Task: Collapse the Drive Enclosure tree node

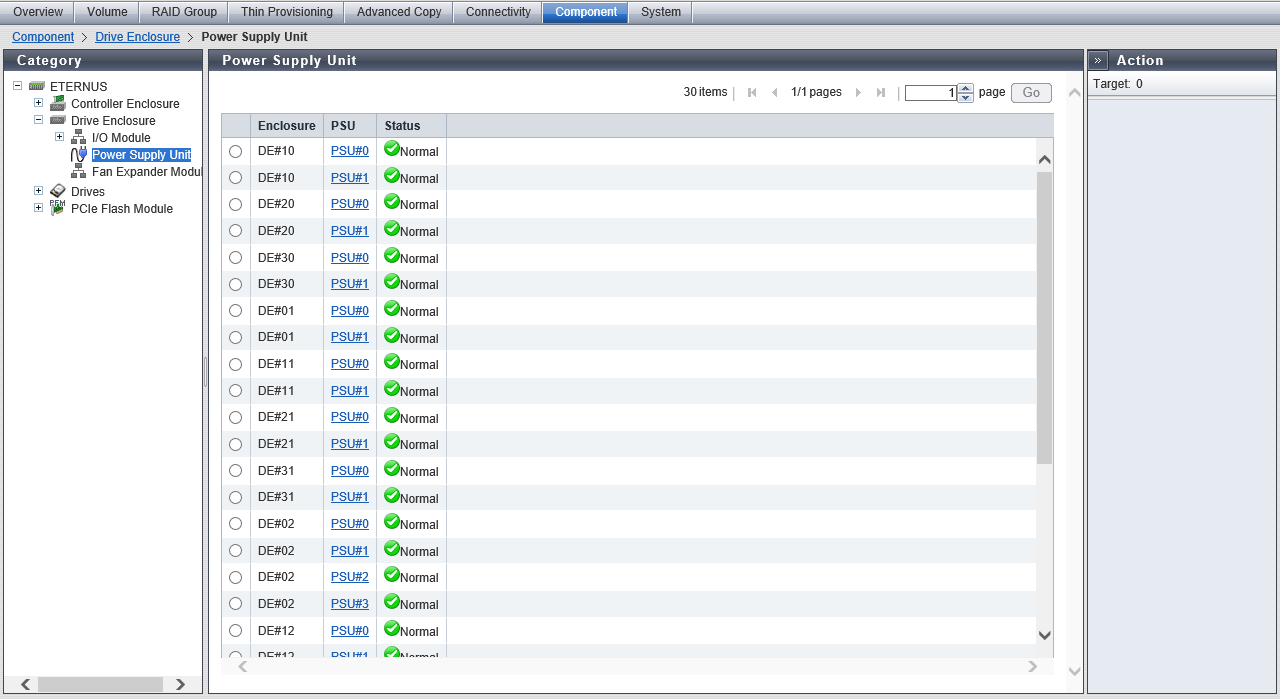Action: [38, 120]
